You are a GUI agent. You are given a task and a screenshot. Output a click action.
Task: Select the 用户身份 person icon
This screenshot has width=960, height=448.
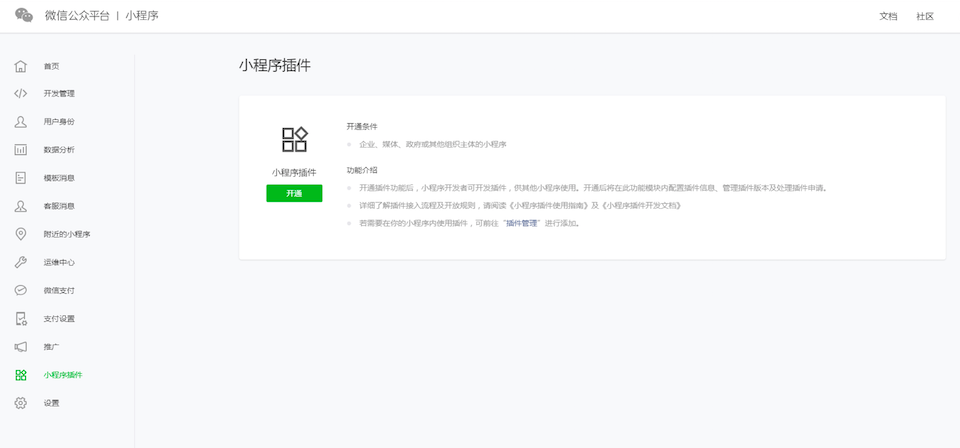[20, 122]
